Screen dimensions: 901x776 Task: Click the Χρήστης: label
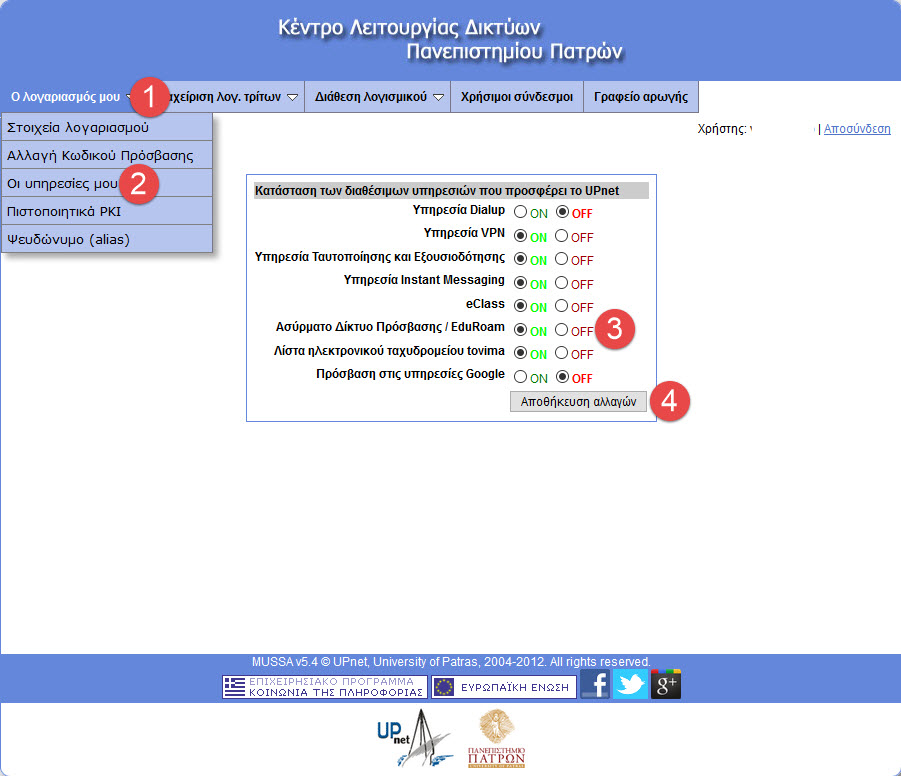(x=722, y=129)
